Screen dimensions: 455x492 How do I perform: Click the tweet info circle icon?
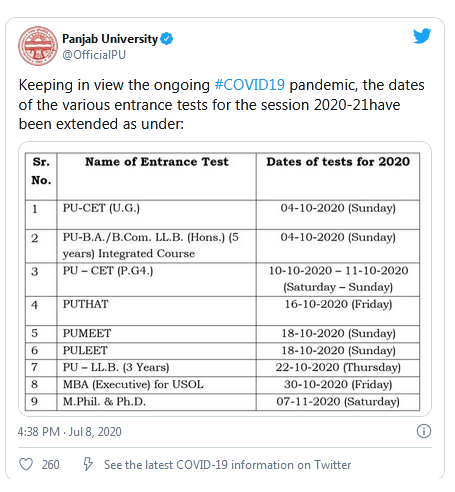[x=424, y=431]
